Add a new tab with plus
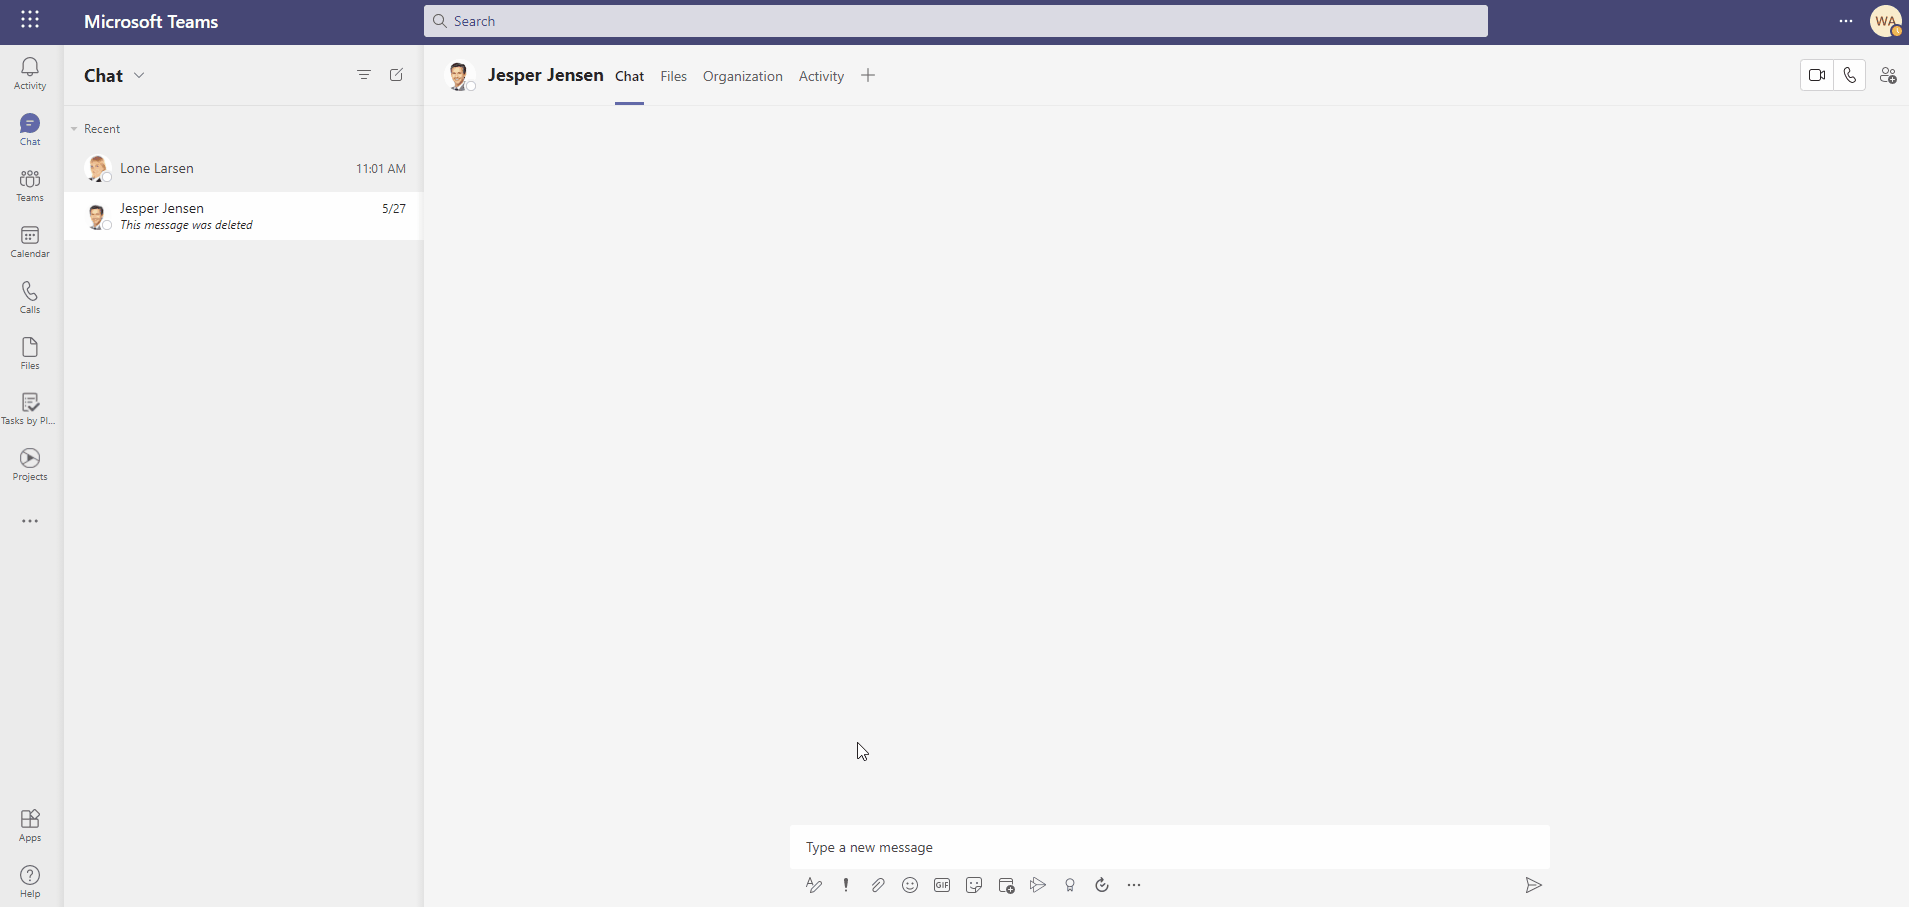Screen dimensions: 1909x907 pyautogui.click(x=868, y=75)
